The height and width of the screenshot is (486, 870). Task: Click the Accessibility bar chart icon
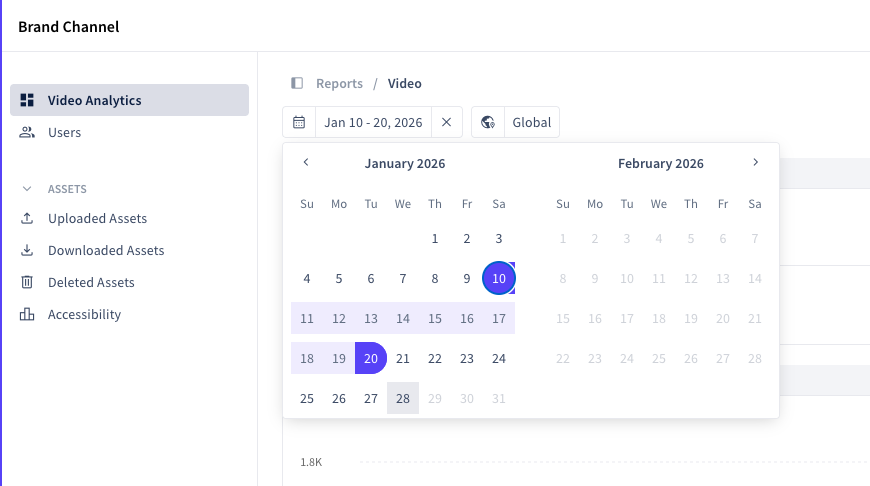(27, 314)
